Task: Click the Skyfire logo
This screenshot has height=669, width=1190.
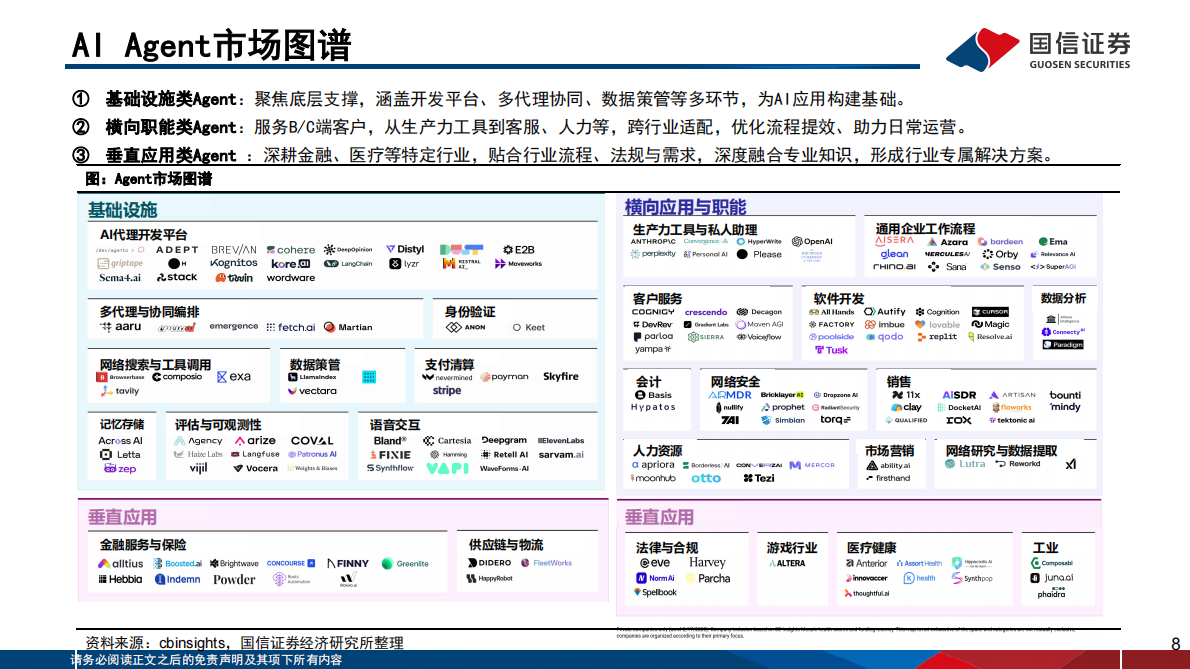Action: 561,376
